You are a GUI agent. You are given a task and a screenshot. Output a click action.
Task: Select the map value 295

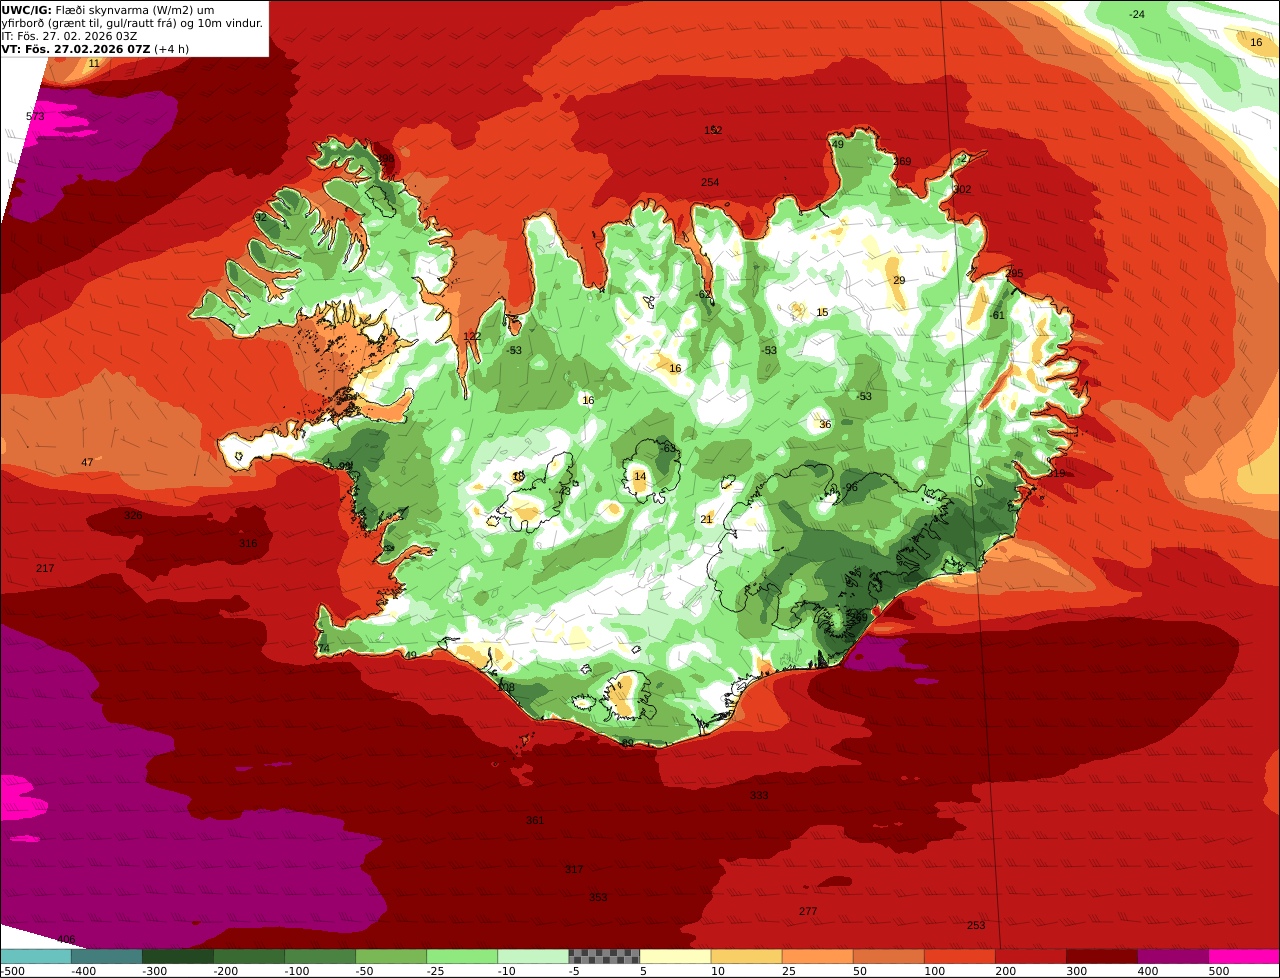[1014, 273]
